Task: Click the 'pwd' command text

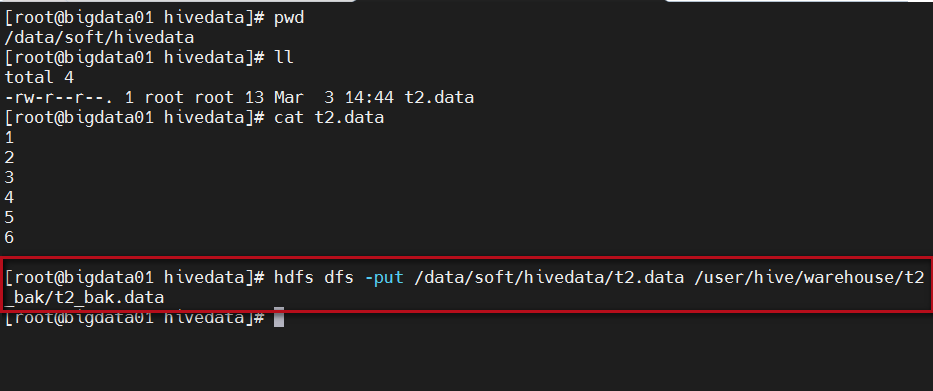Action: 289,18
